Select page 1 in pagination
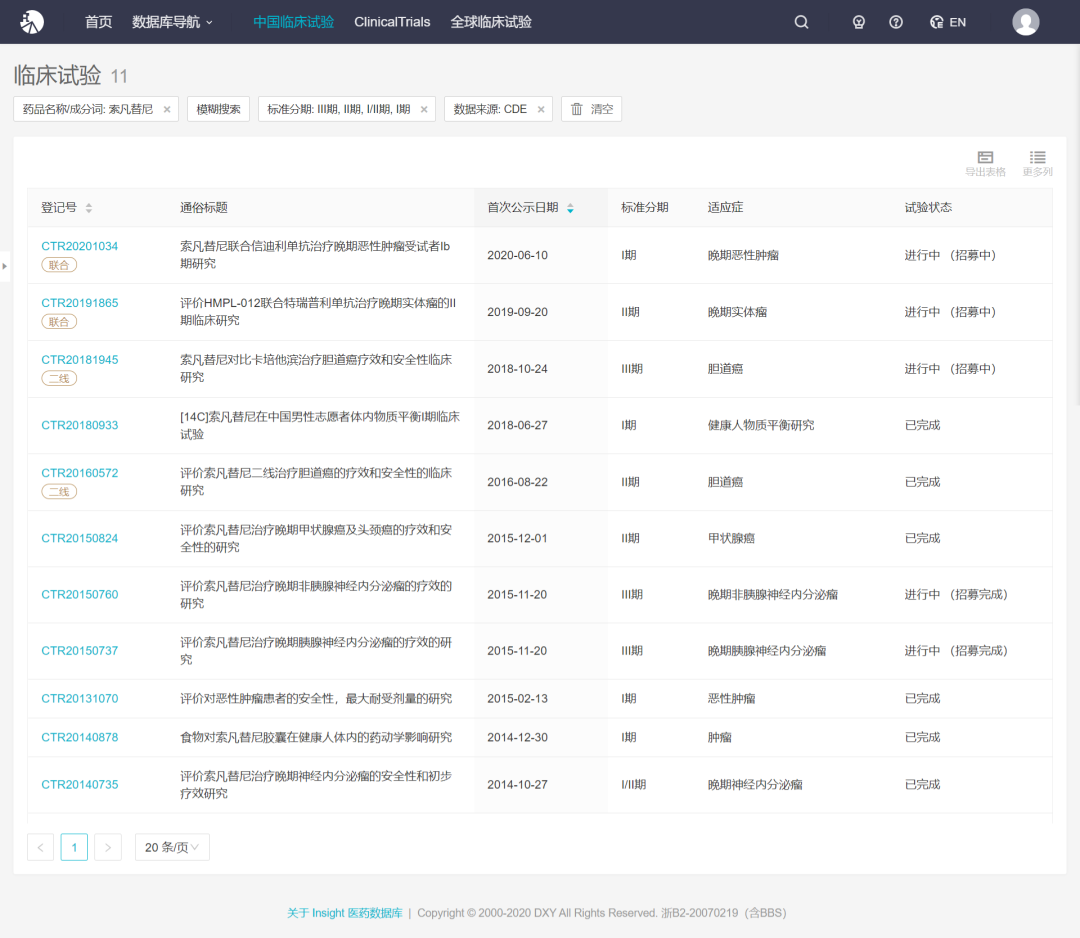Image resolution: width=1080 pixels, height=938 pixels. click(x=74, y=847)
